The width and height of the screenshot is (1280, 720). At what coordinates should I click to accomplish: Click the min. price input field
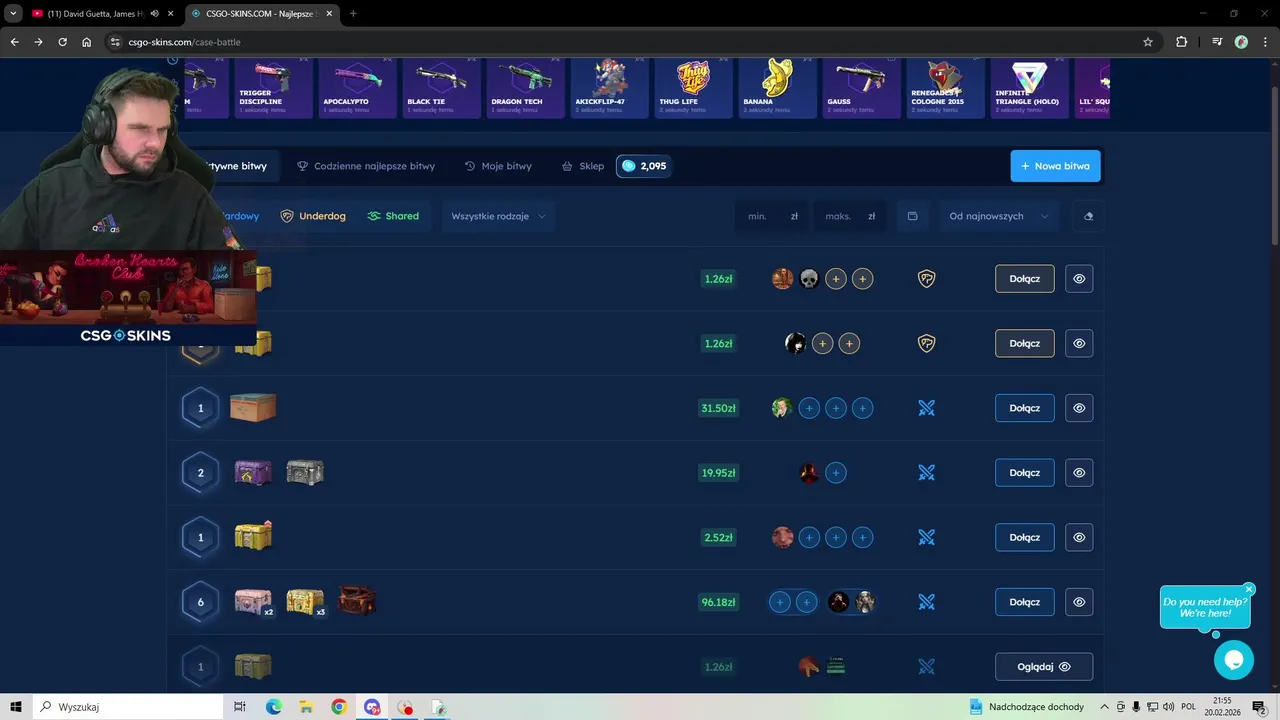point(772,216)
